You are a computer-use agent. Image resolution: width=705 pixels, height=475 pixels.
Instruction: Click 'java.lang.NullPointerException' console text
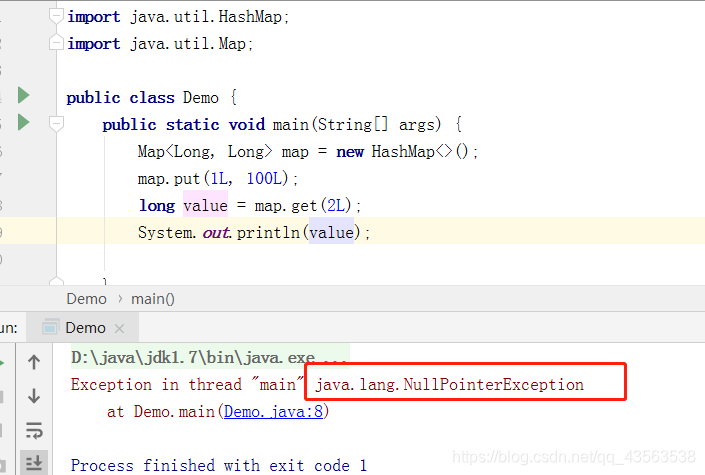coord(449,385)
